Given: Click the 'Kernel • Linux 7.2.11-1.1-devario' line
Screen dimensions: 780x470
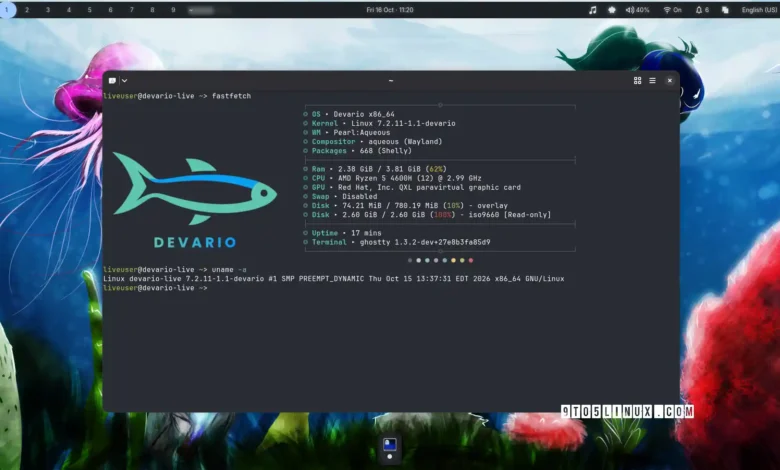Looking at the screenshot, I should click(379, 123).
